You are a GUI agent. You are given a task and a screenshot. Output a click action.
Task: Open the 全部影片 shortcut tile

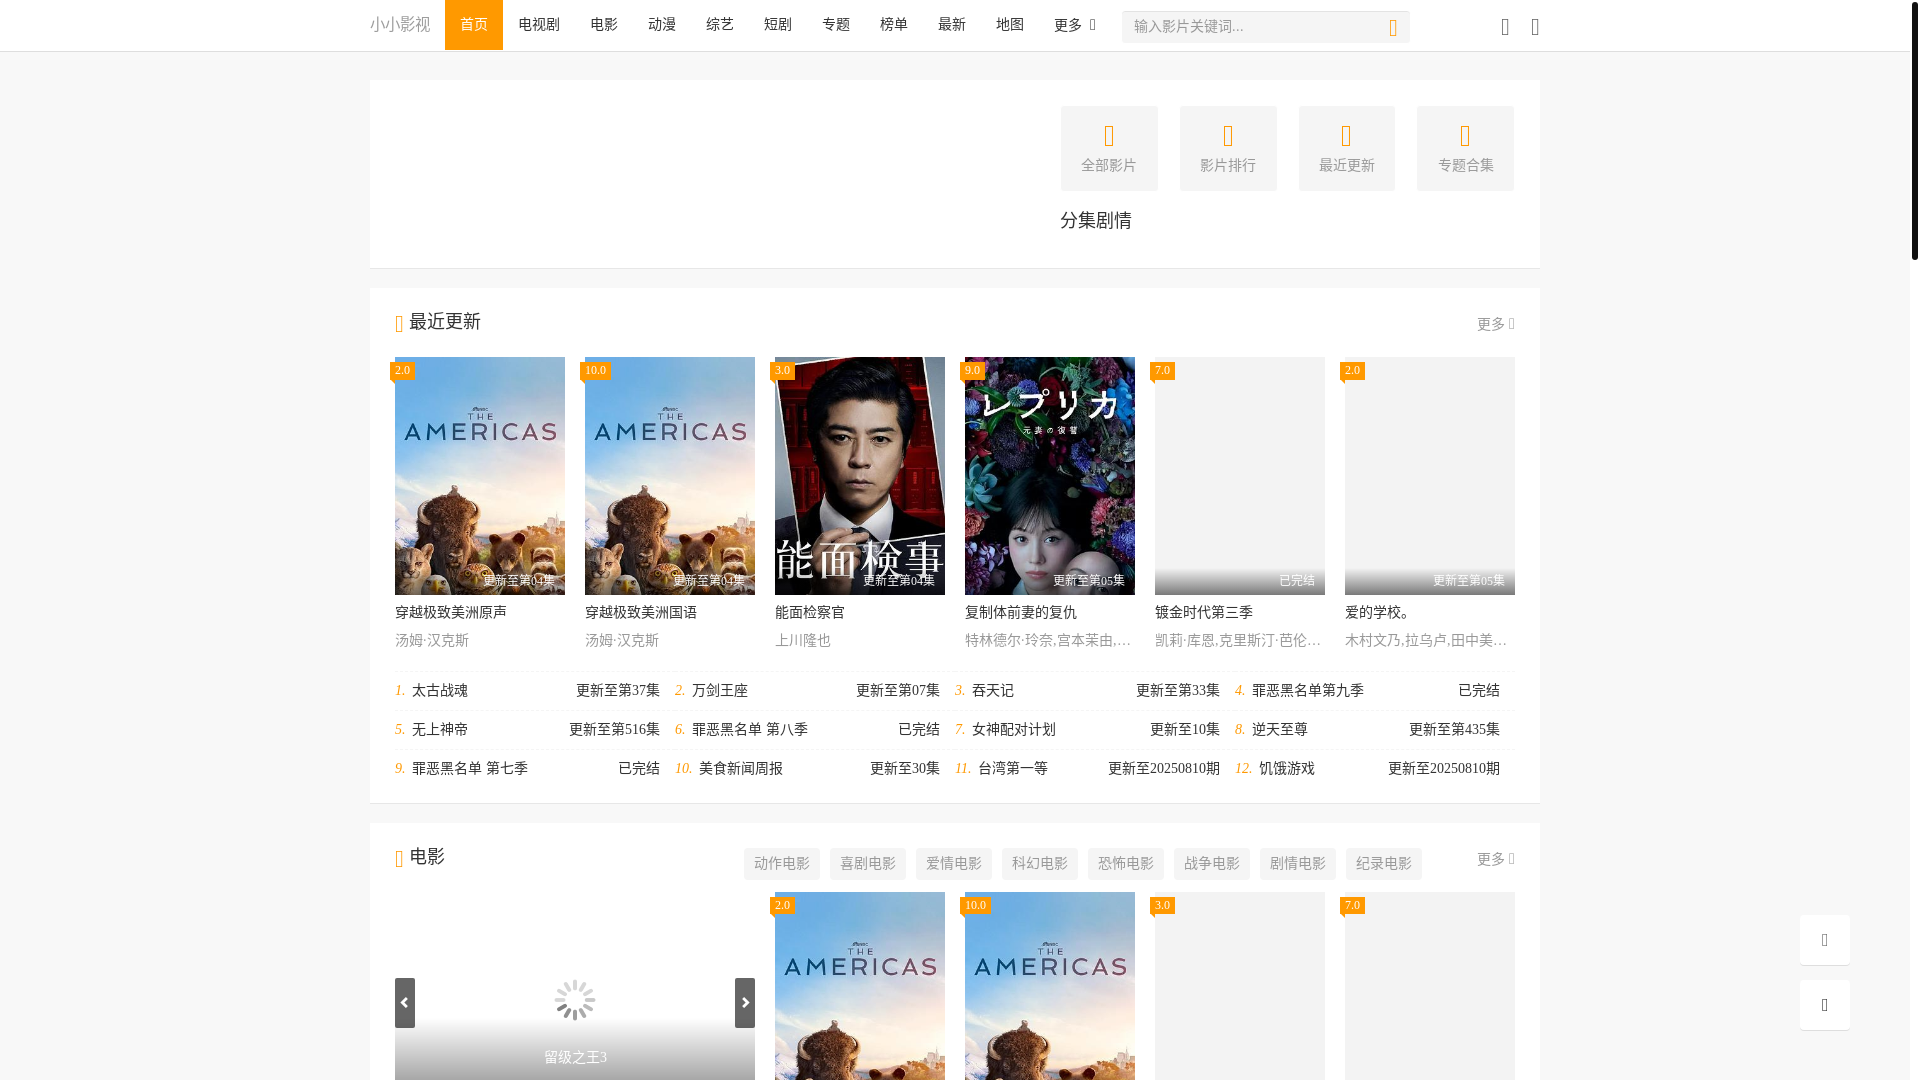(1109, 148)
